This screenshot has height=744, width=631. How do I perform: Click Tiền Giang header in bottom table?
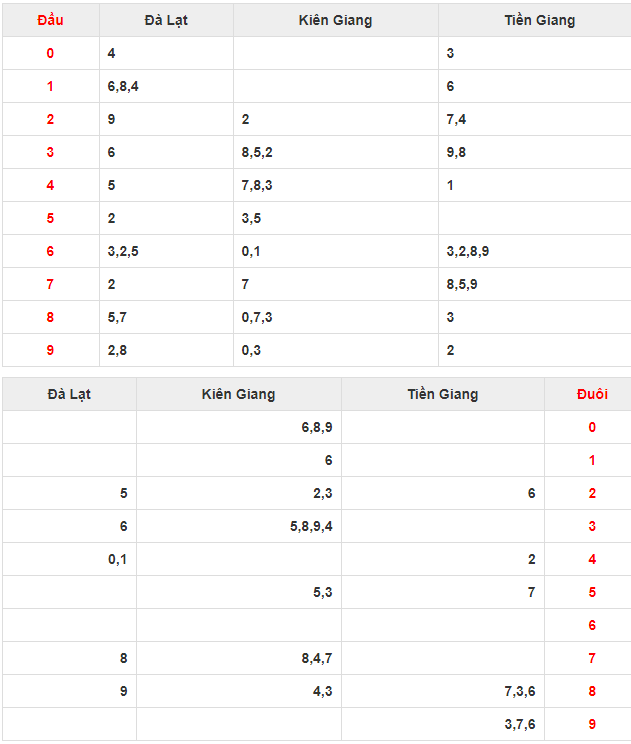(x=442, y=394)
